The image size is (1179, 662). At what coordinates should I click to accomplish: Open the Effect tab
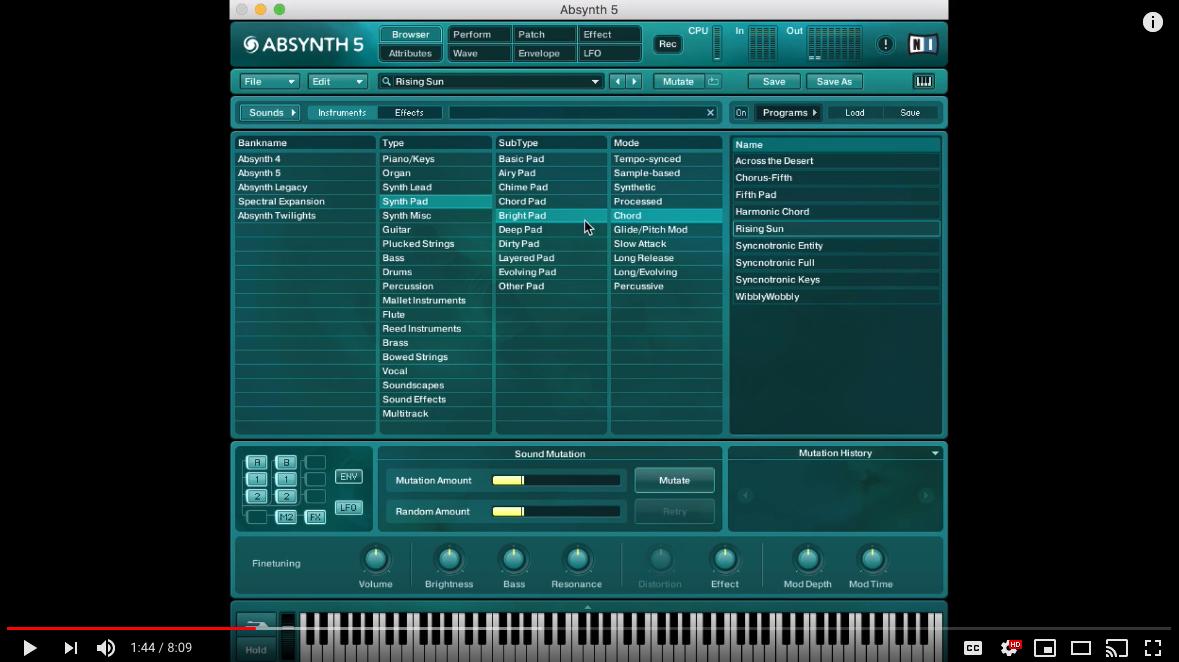[610, 35]
